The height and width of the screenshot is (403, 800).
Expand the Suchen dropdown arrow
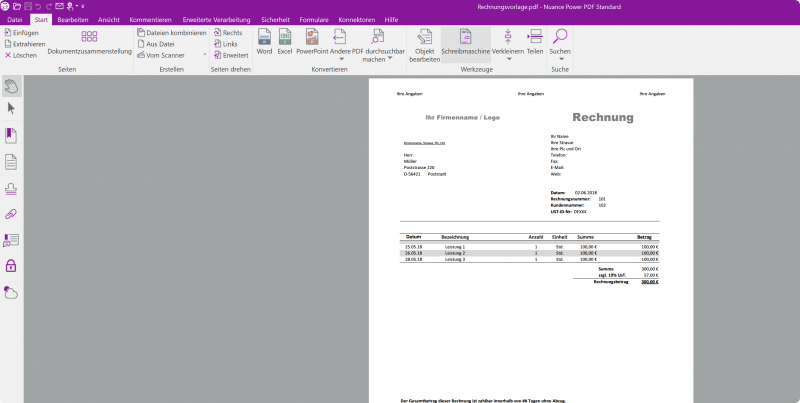(x=561, y=59)
